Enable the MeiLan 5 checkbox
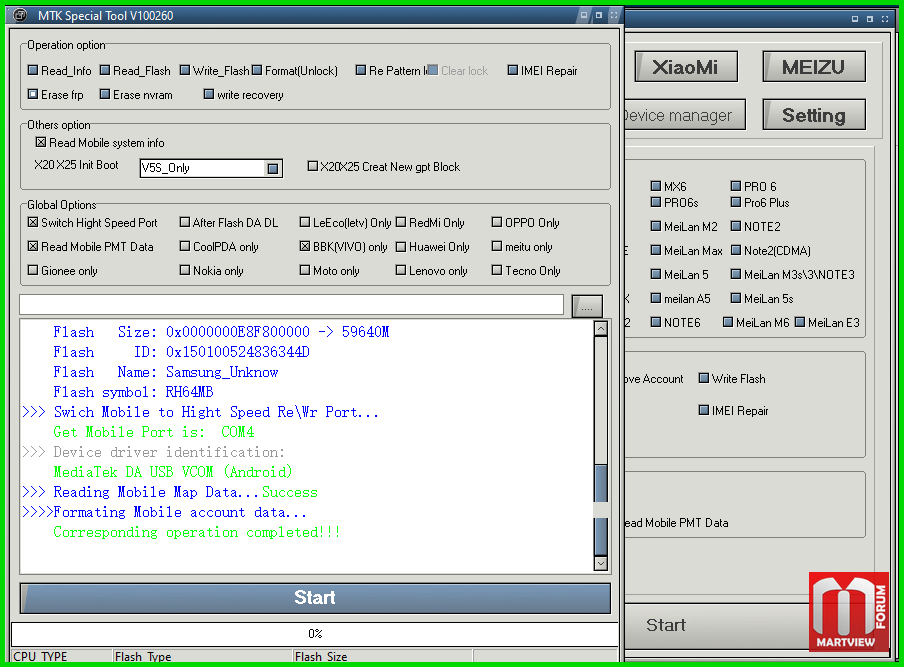904x667 pixels. pos(656,274)
